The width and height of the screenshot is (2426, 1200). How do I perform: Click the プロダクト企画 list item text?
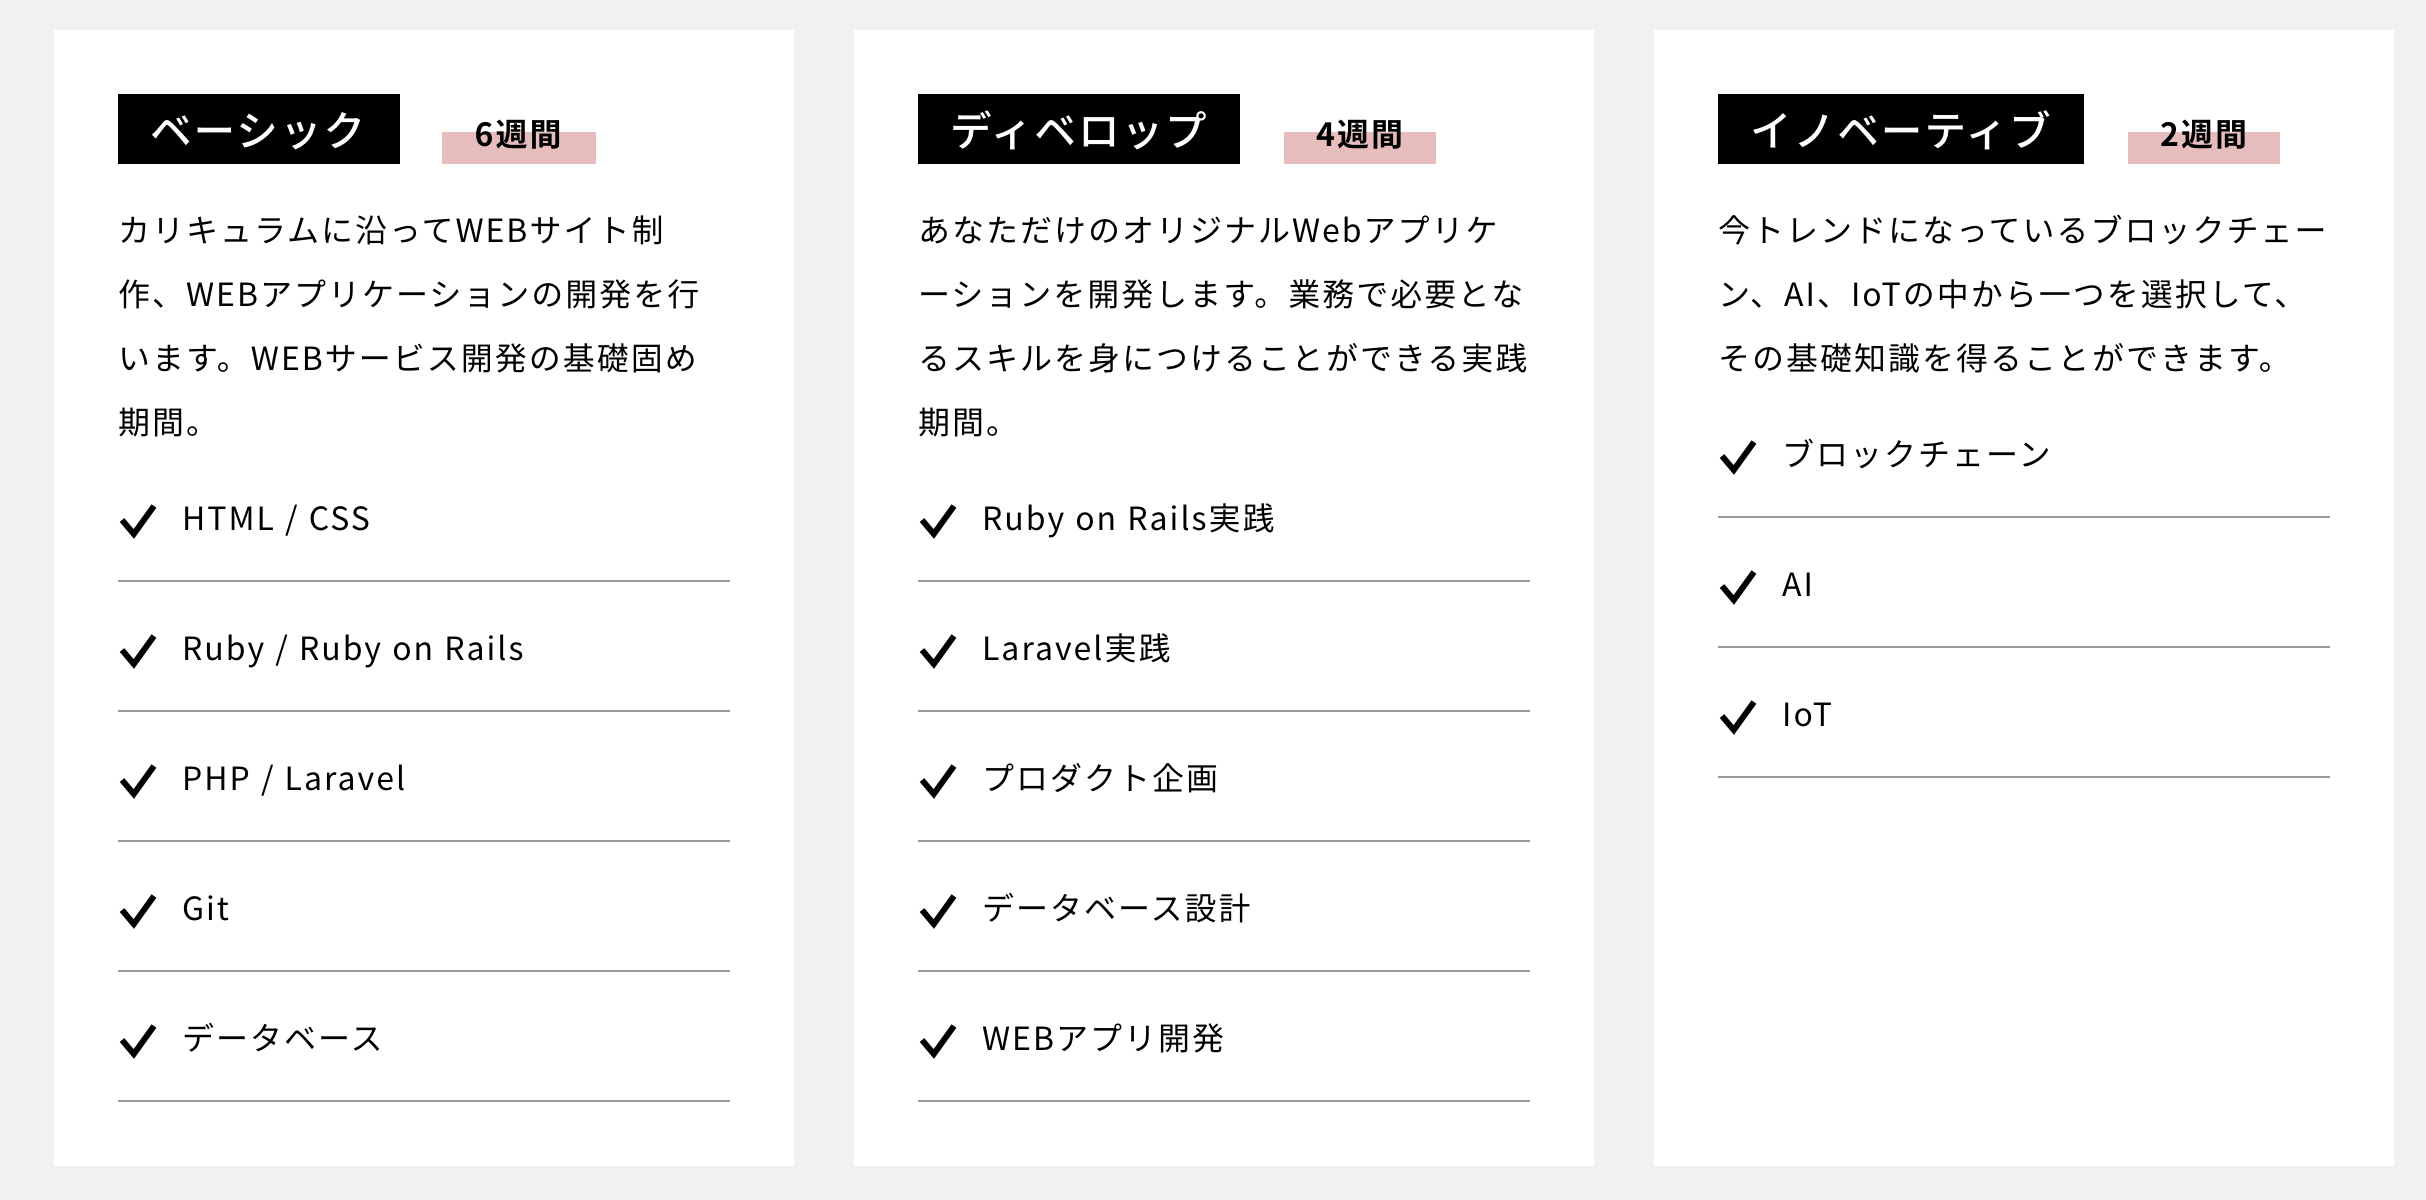[x=1100, y=779]
